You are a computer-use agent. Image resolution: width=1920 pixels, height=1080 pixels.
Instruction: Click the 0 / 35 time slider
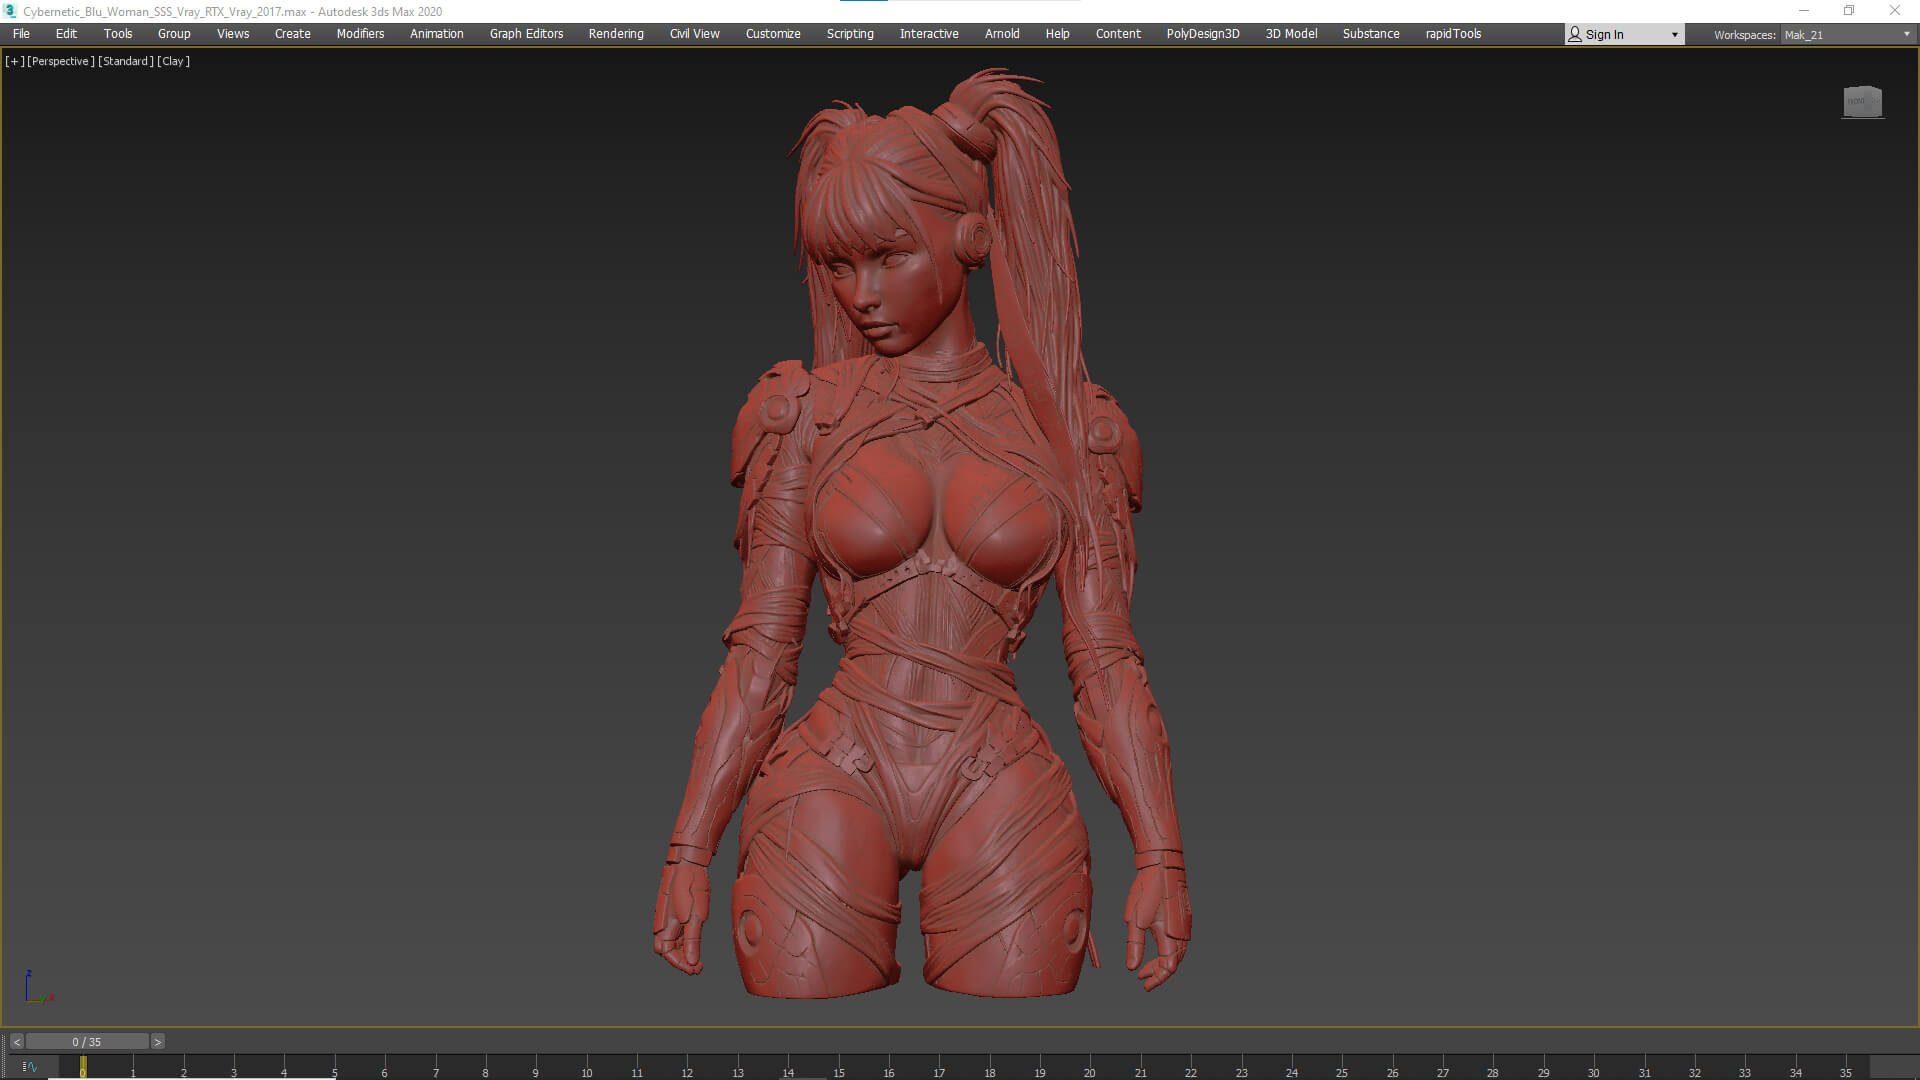point(87,1042)
